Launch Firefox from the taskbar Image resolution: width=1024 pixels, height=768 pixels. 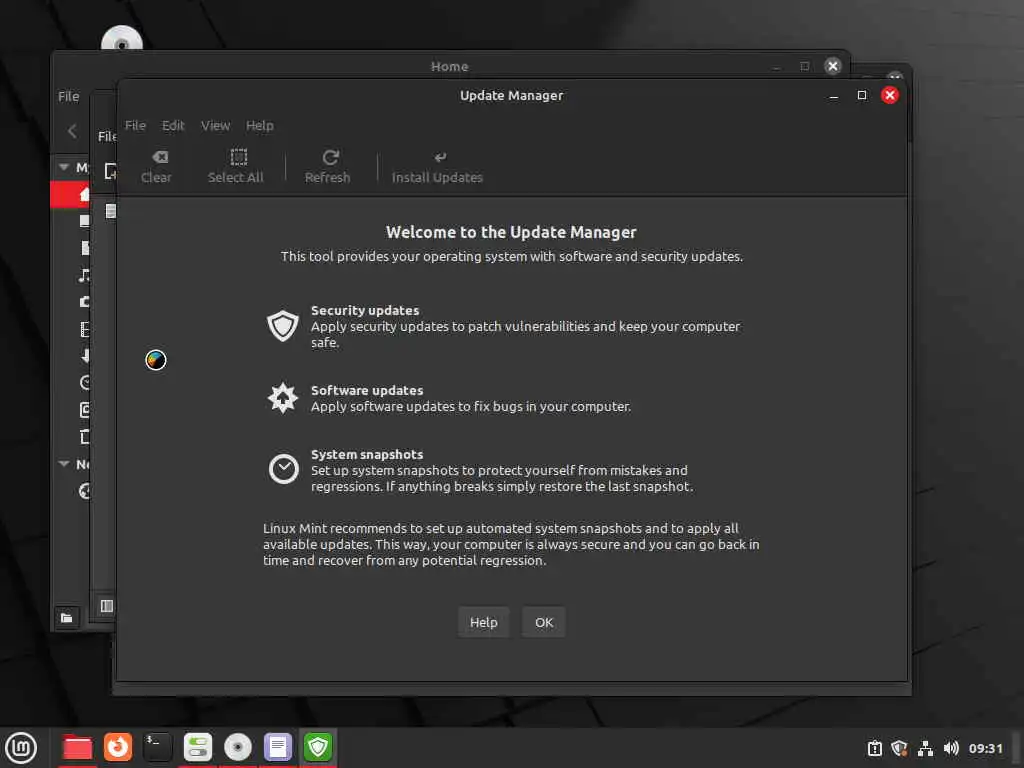(118, 747)
